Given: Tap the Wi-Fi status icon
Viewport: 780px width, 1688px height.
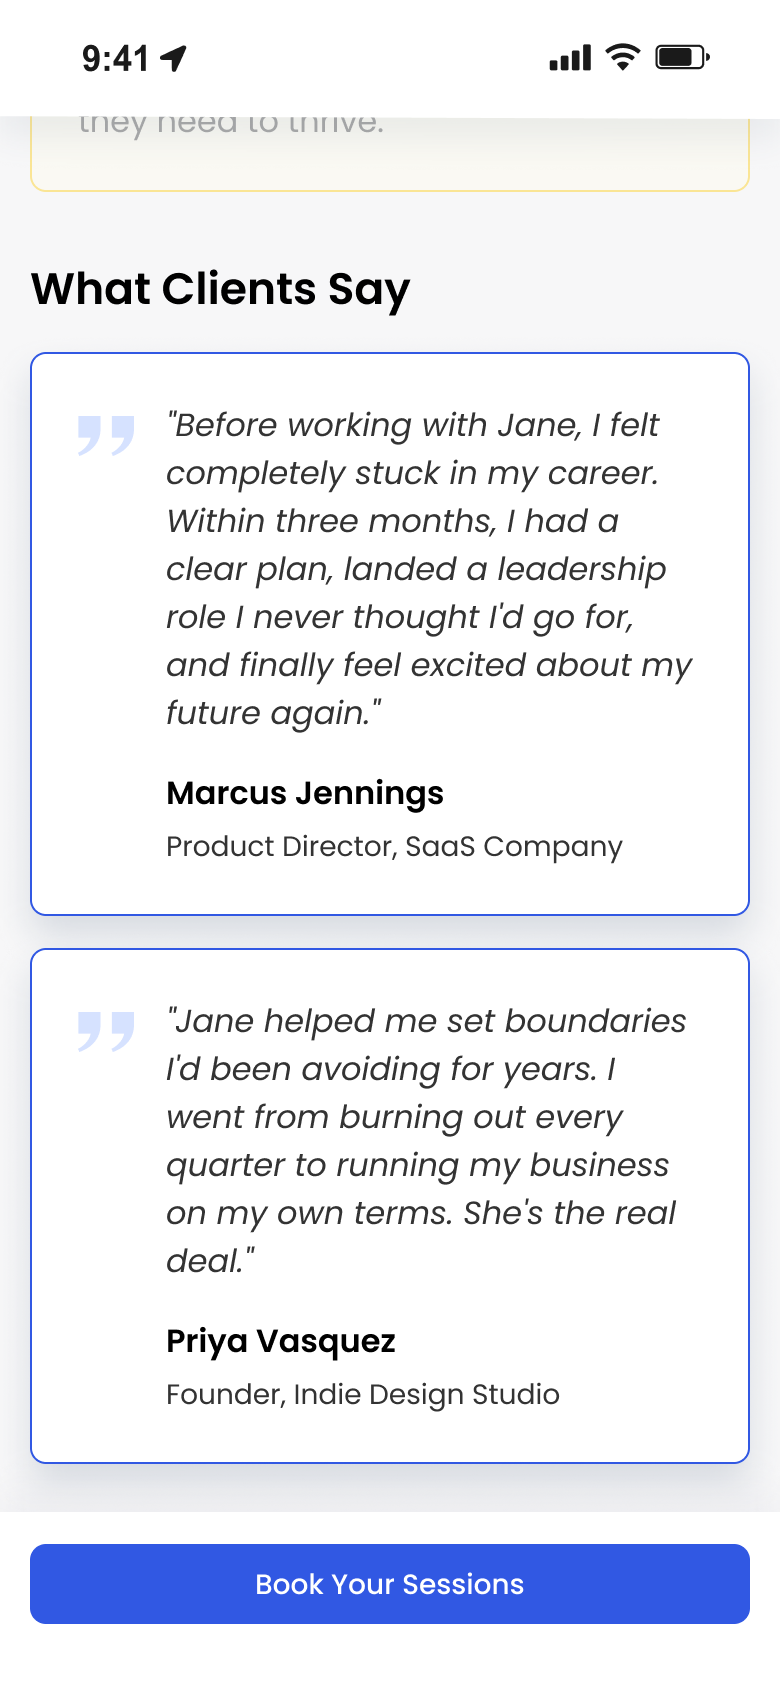Looking at the screenshot, I should coord(623,58).
